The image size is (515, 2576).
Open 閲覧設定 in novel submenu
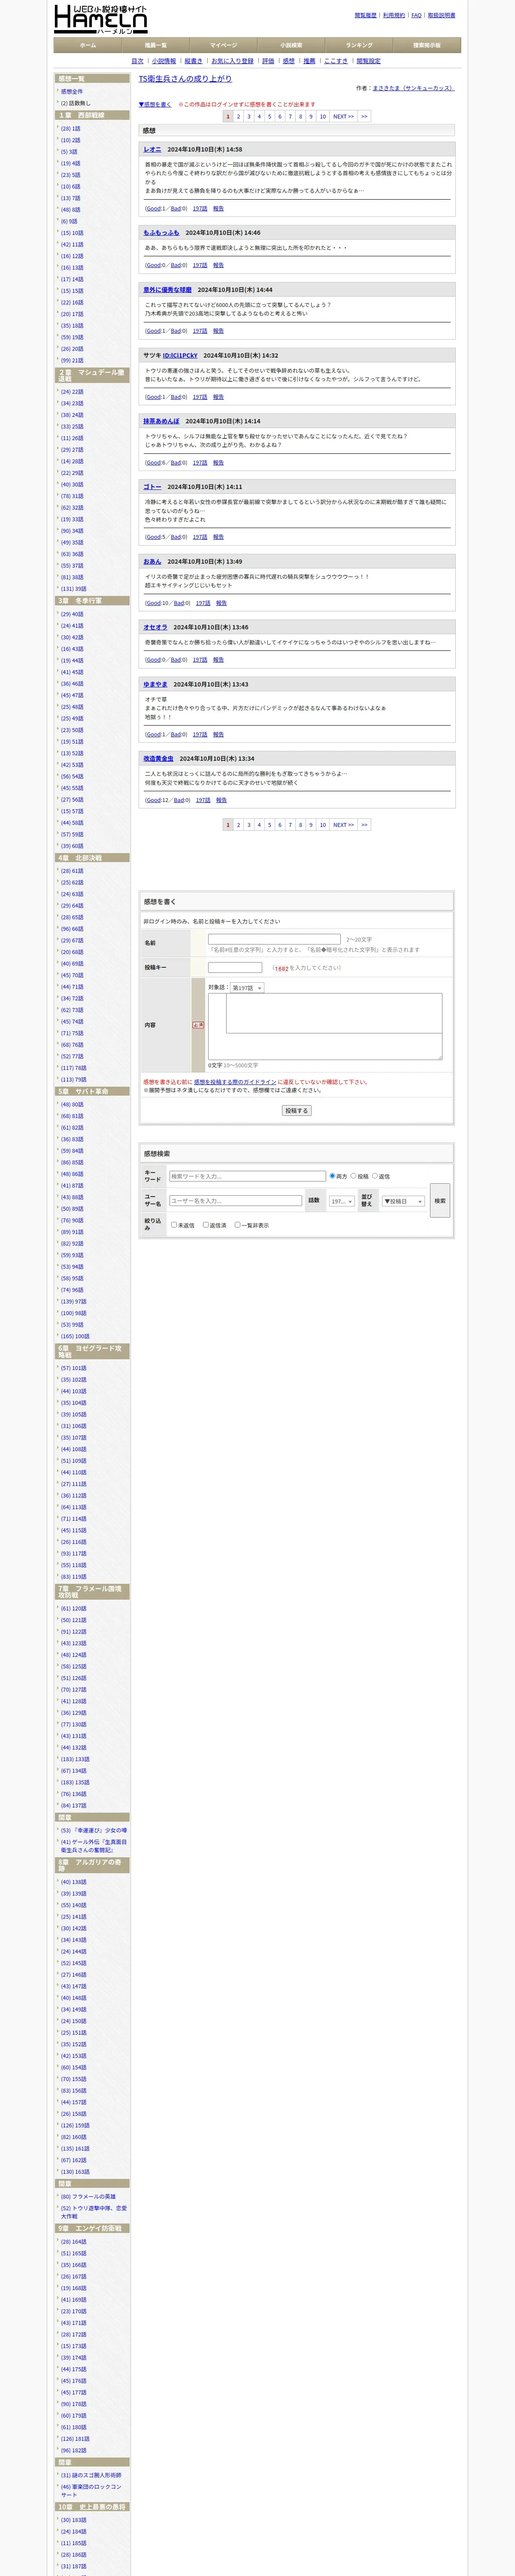tap(369, 61)
